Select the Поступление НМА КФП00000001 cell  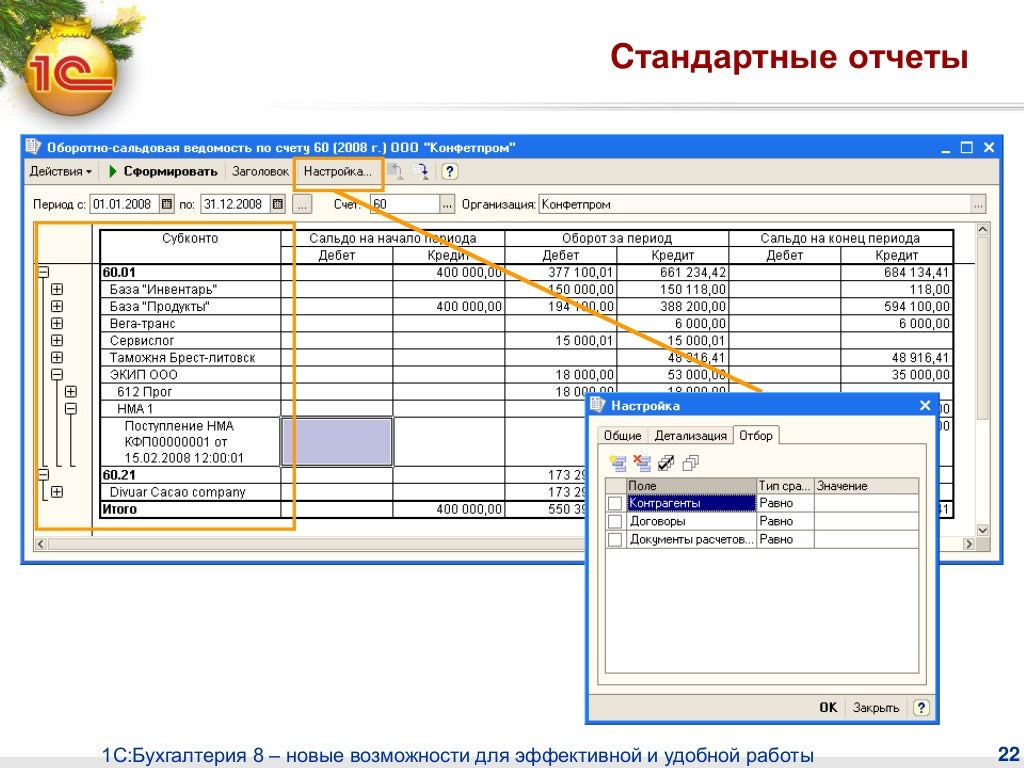pyautogui.click(x=190, y=442)
